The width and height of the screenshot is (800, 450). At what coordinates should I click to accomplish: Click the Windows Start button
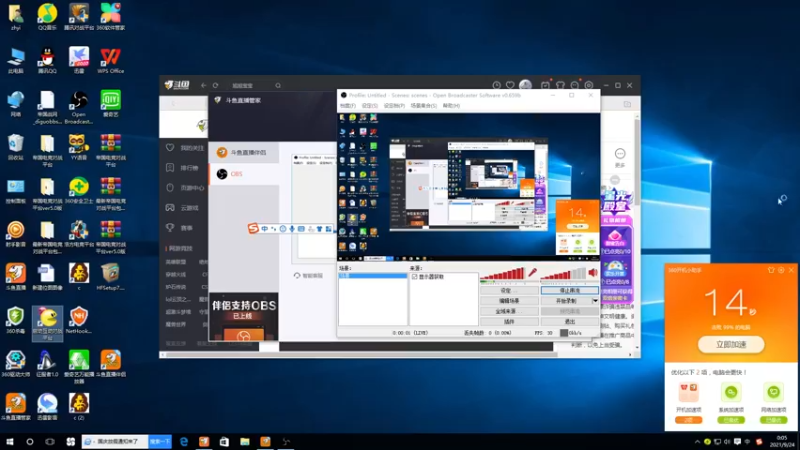point(10,442)
